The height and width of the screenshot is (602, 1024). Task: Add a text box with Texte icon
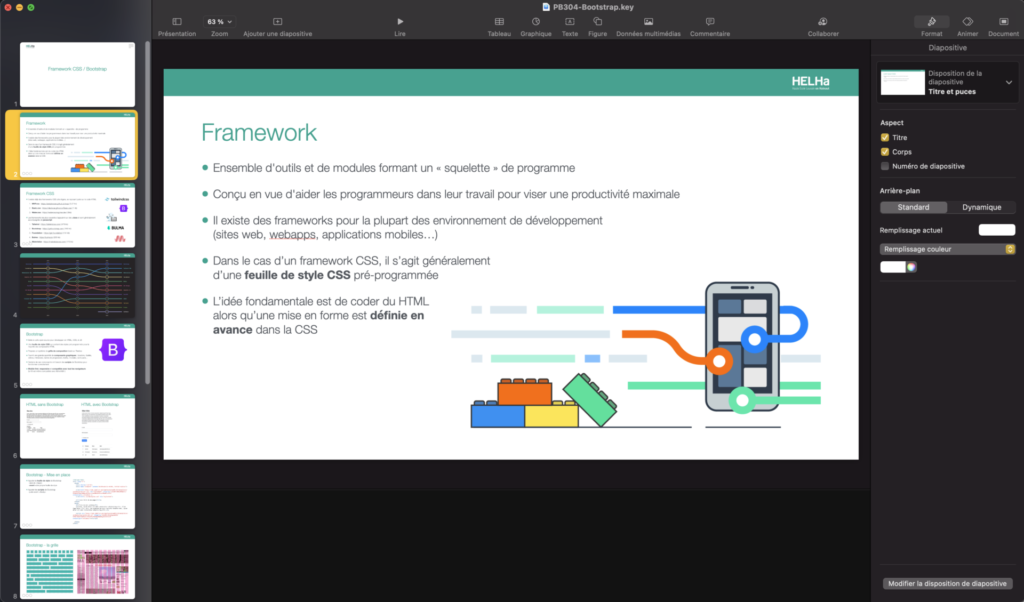tap(569, 21)
